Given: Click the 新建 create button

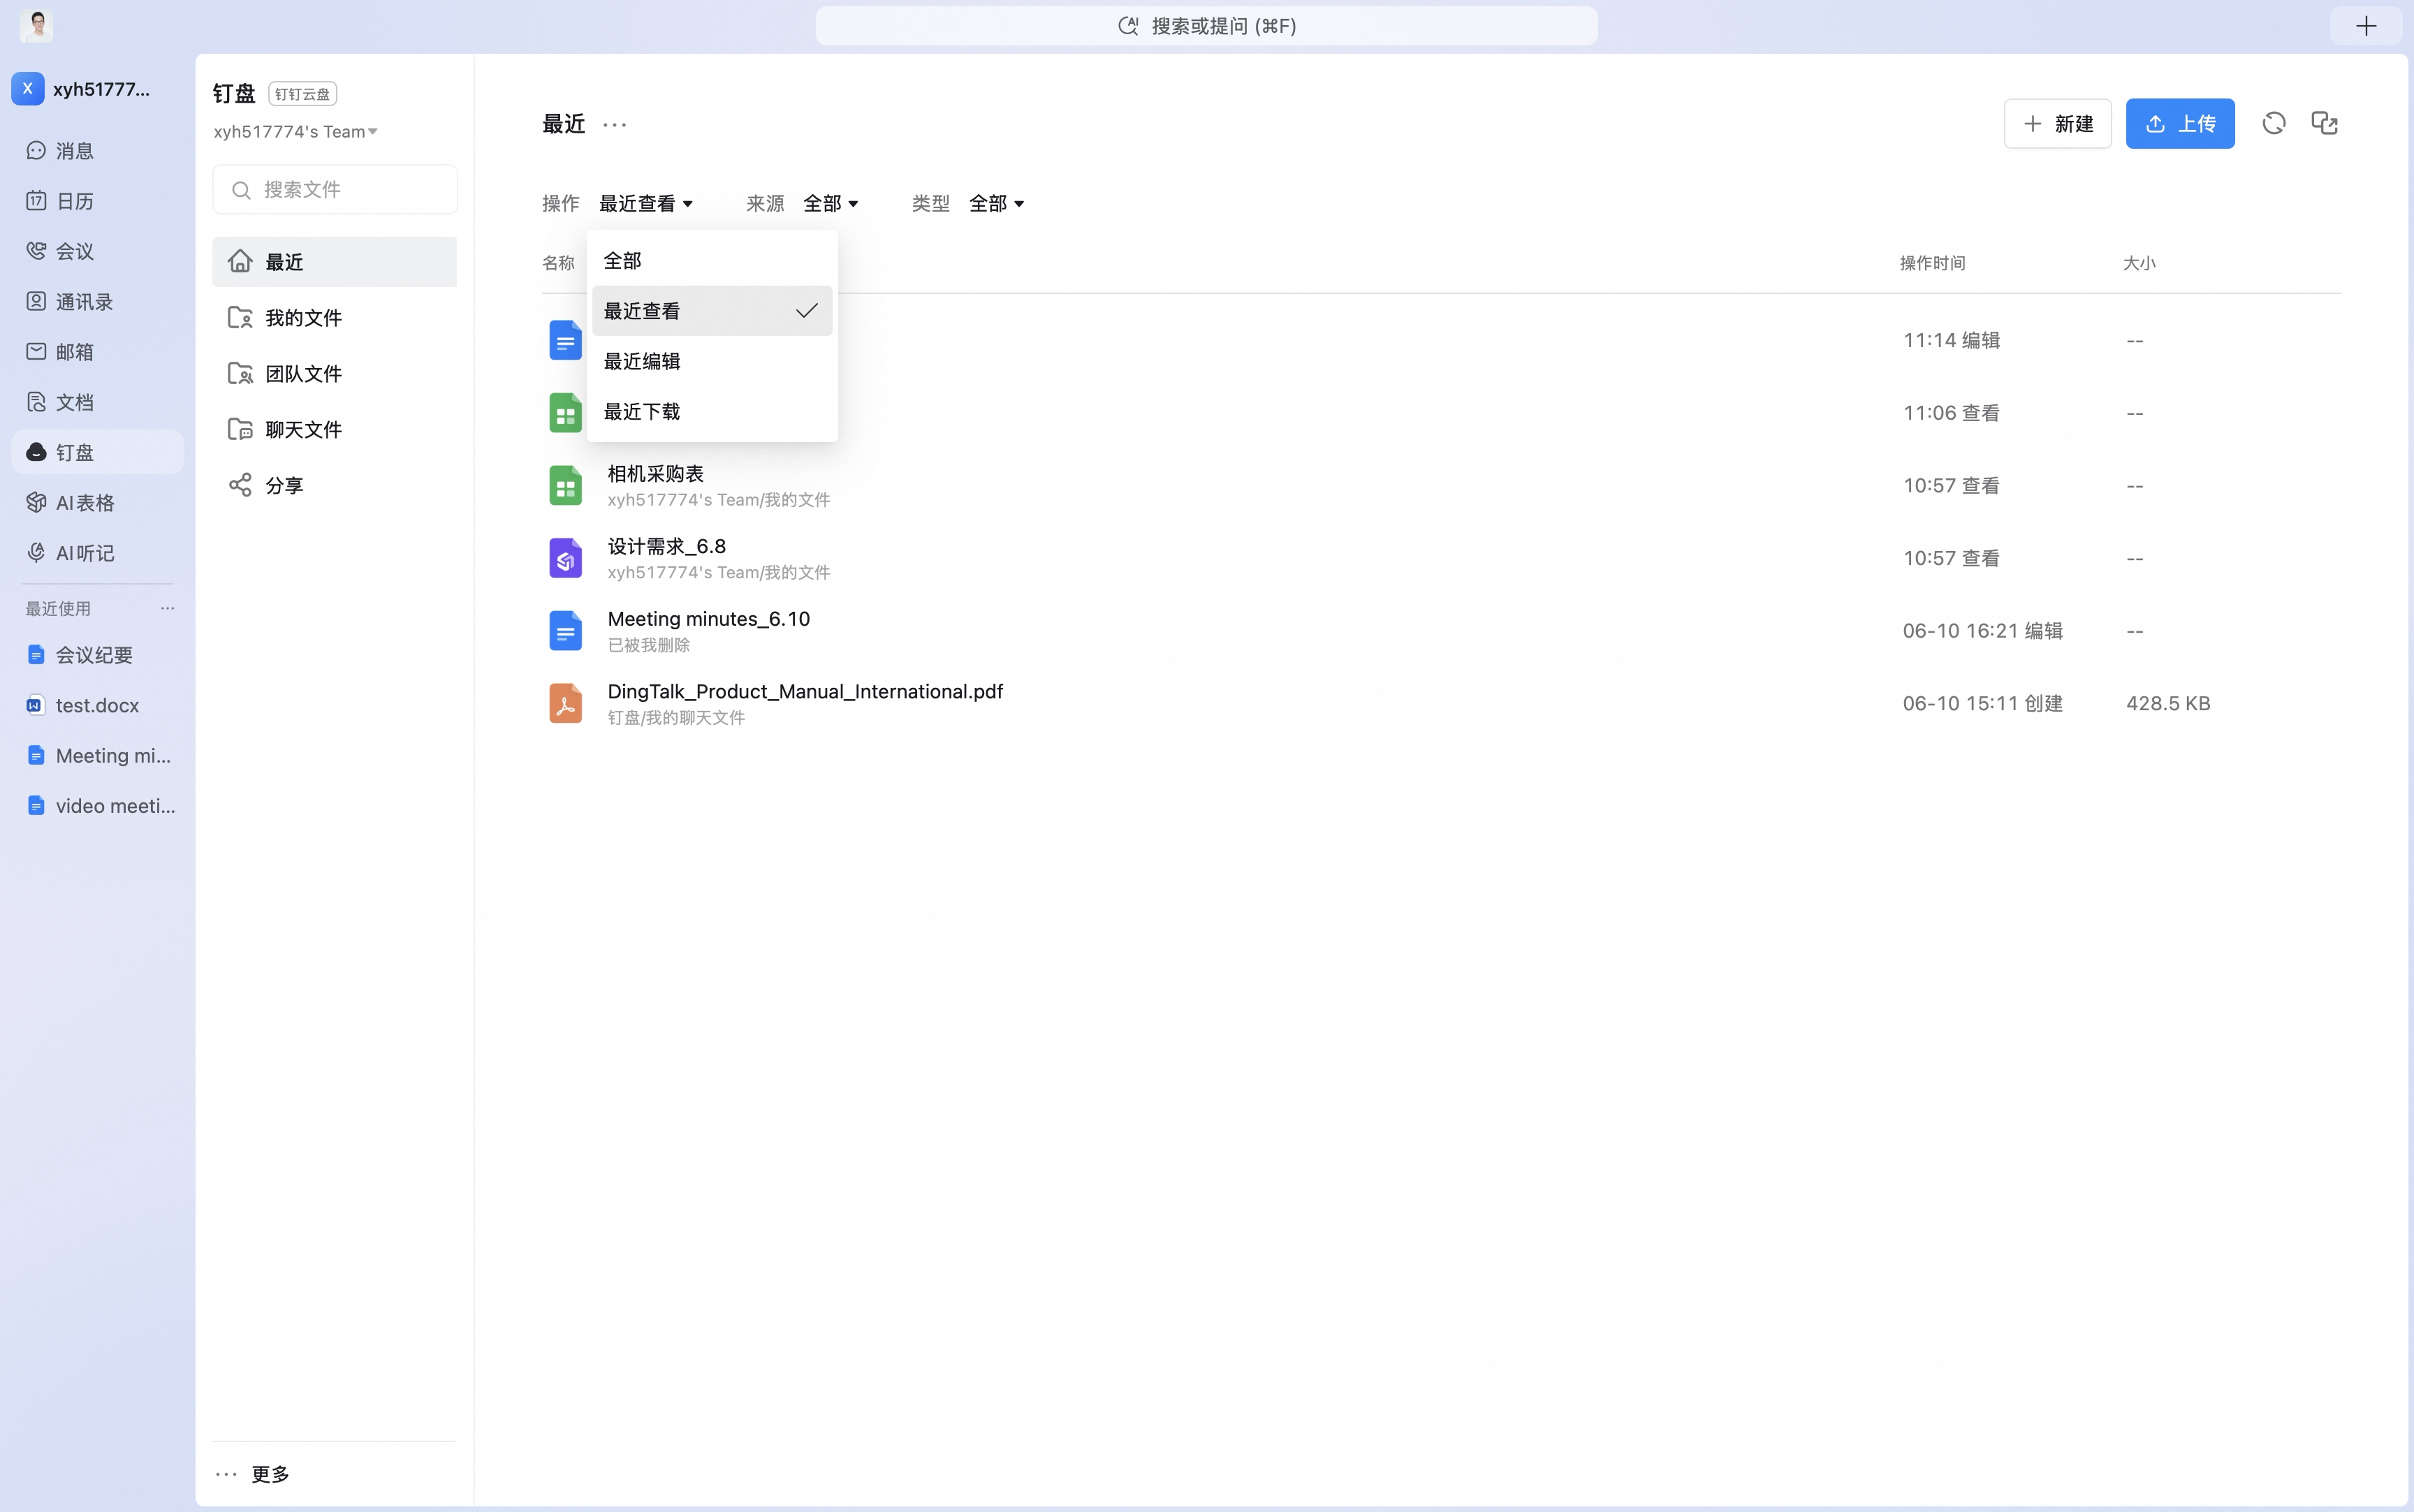Looking at the screenshot, I should pyautogui.click(x=2057, y=123).
